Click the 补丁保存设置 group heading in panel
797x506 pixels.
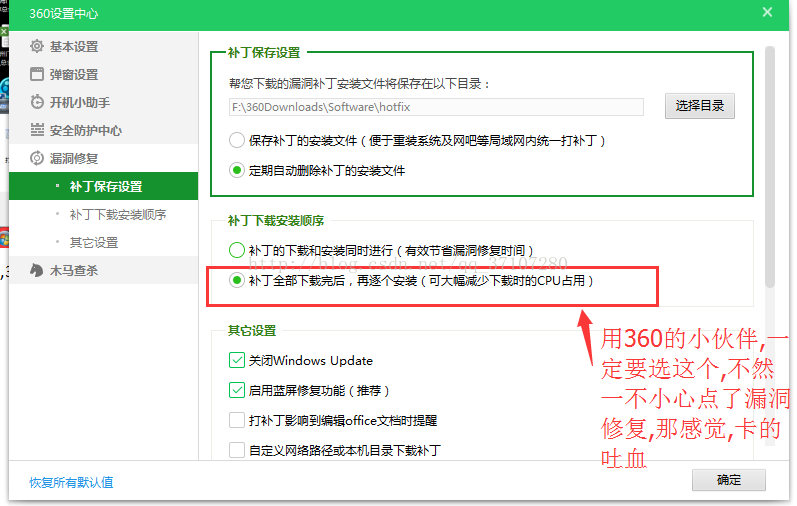264,52
